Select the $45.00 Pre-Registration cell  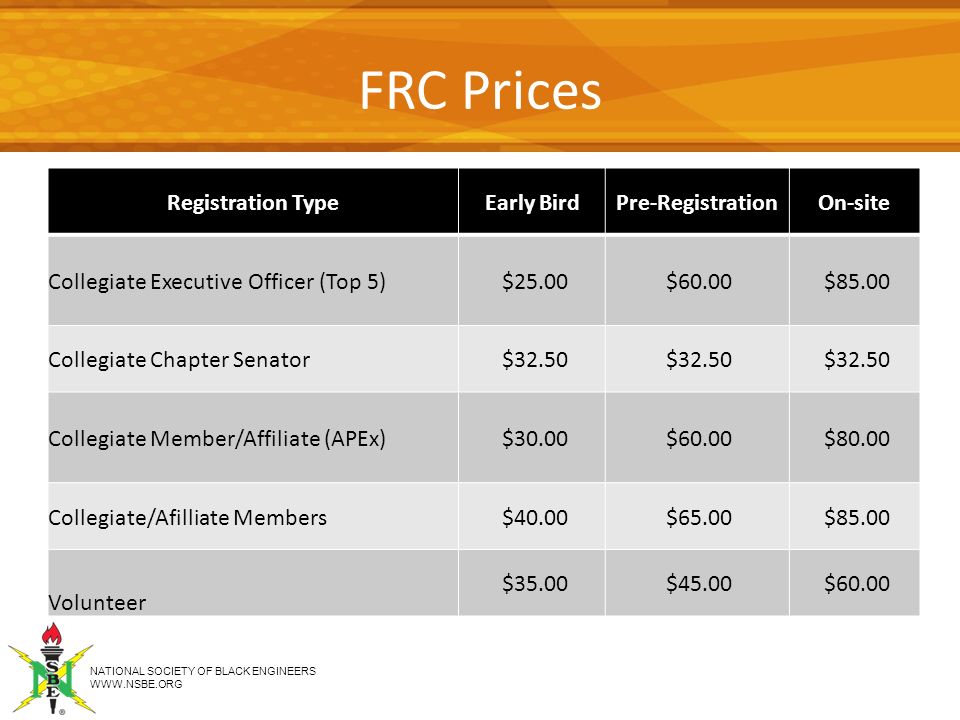pyautogui.click(x=697, y=583)
